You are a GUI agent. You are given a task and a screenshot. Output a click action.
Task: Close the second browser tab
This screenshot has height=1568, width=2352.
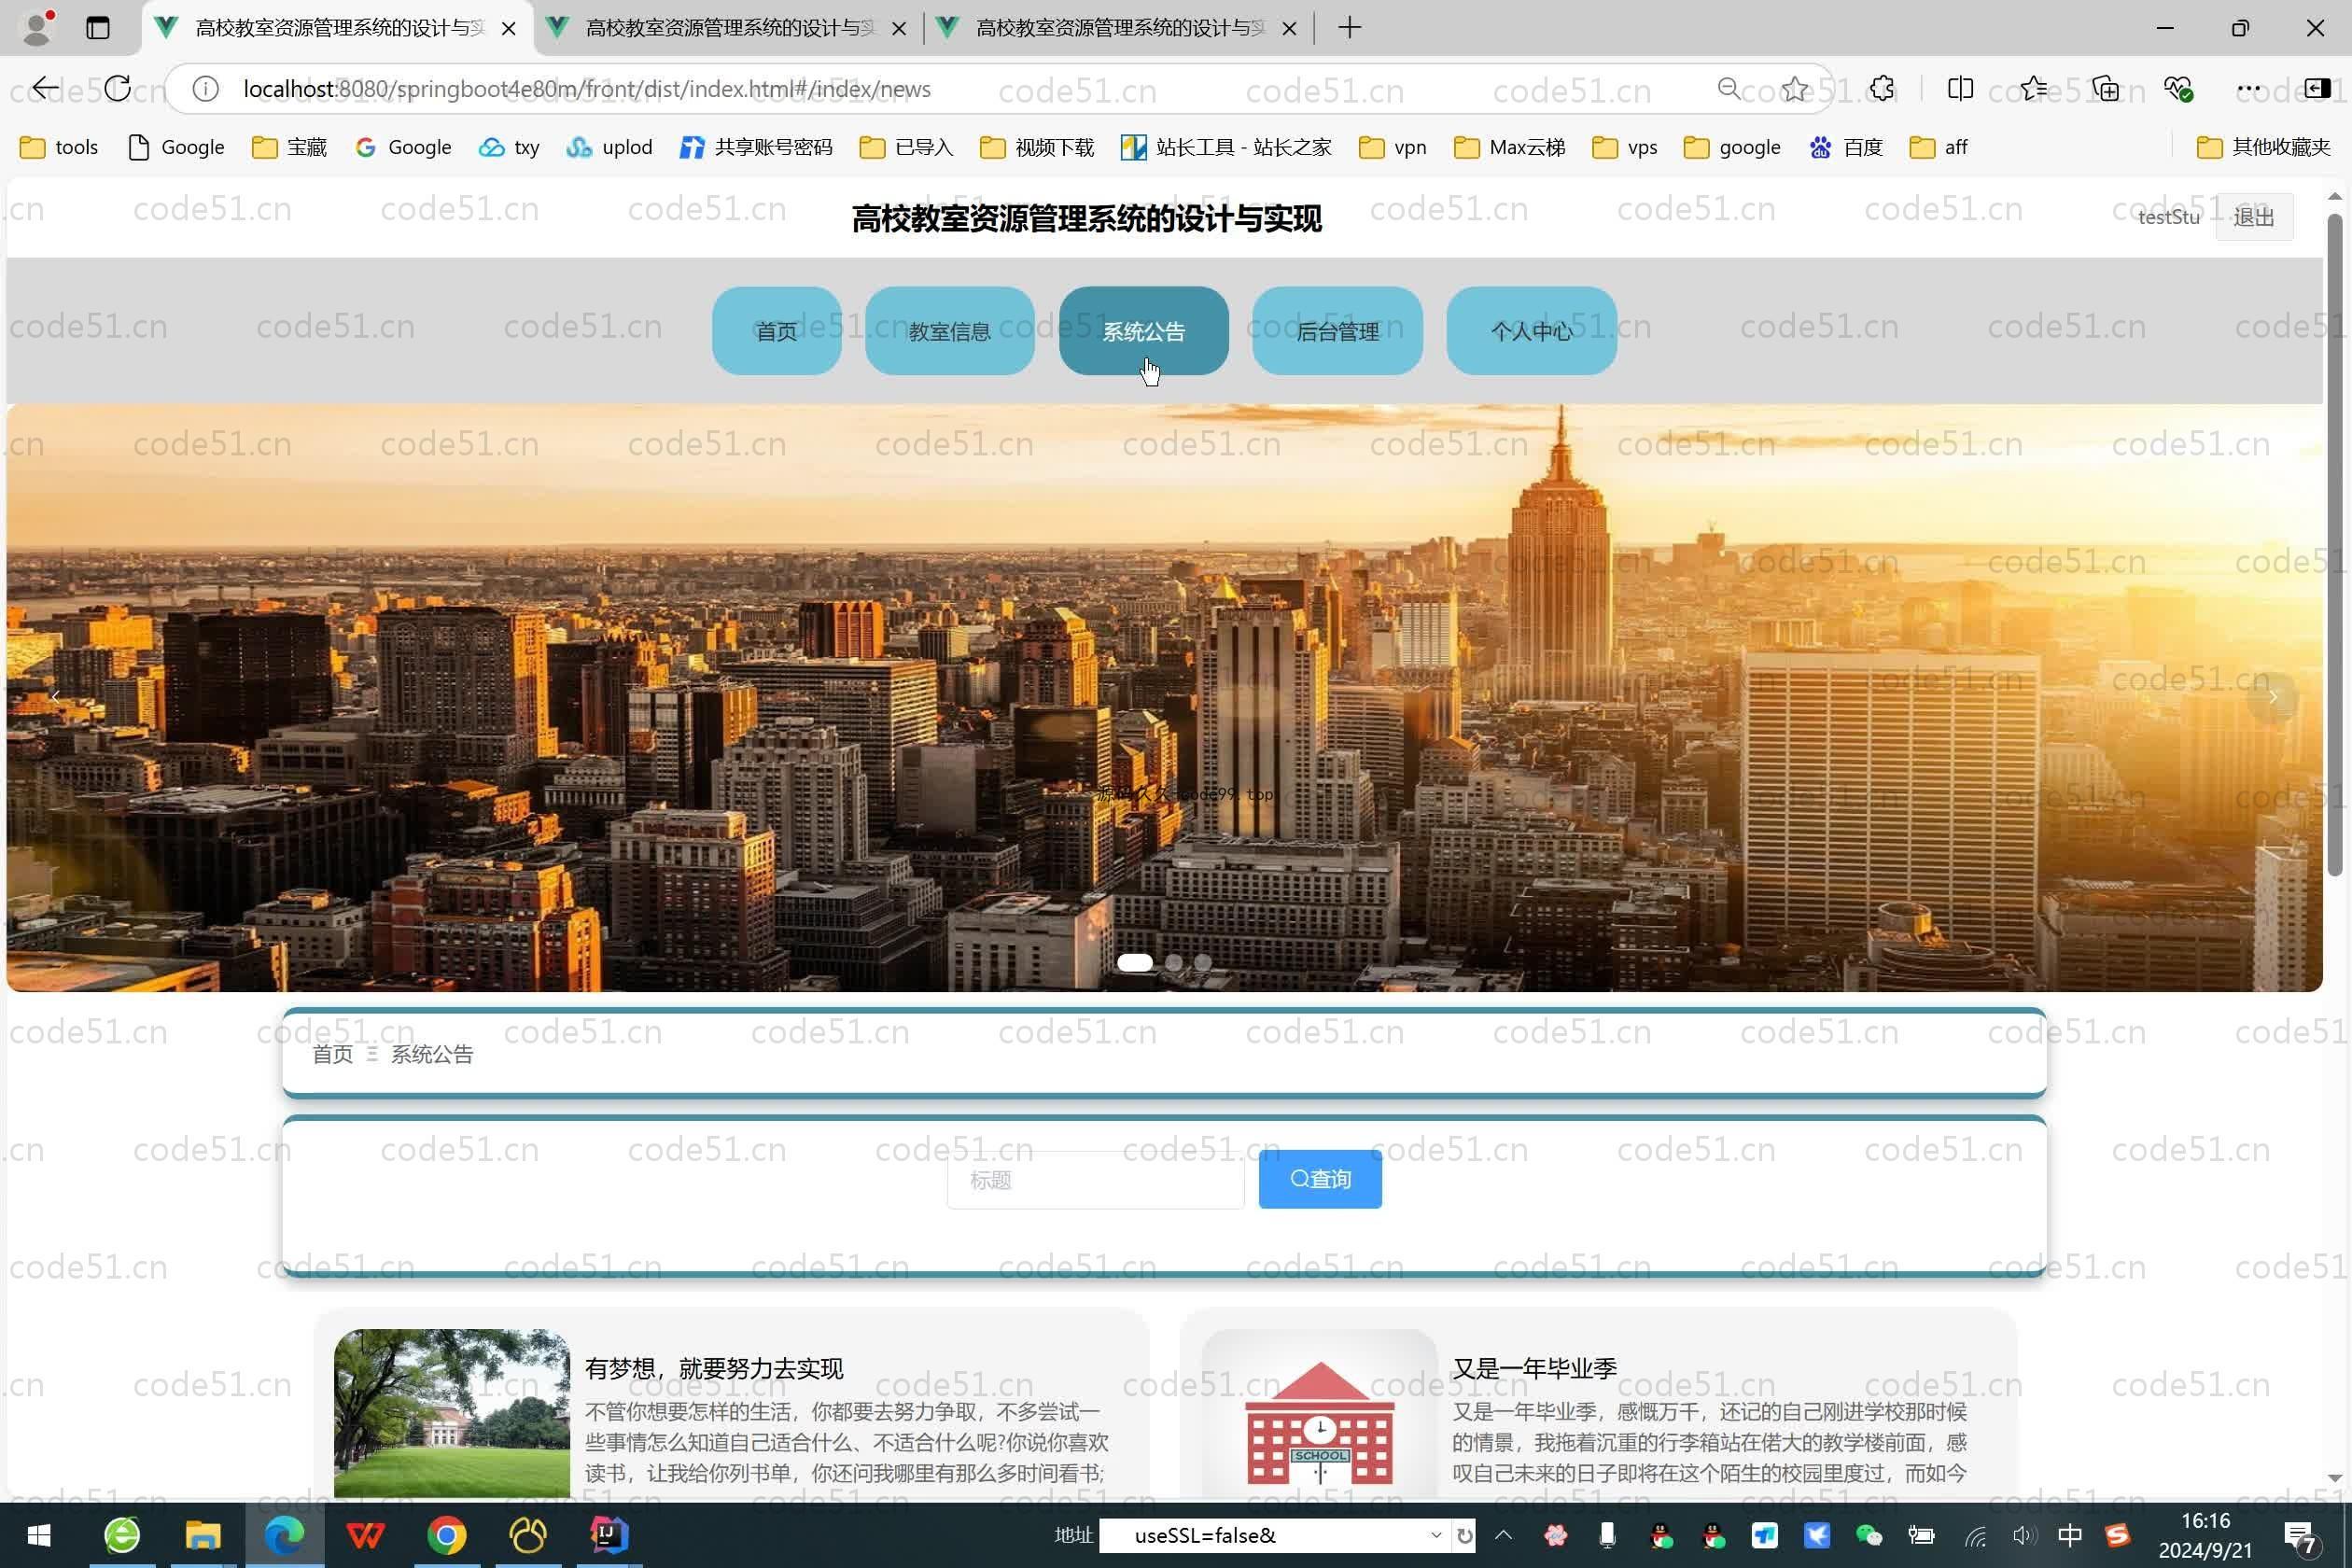click(x=899, y=29)
